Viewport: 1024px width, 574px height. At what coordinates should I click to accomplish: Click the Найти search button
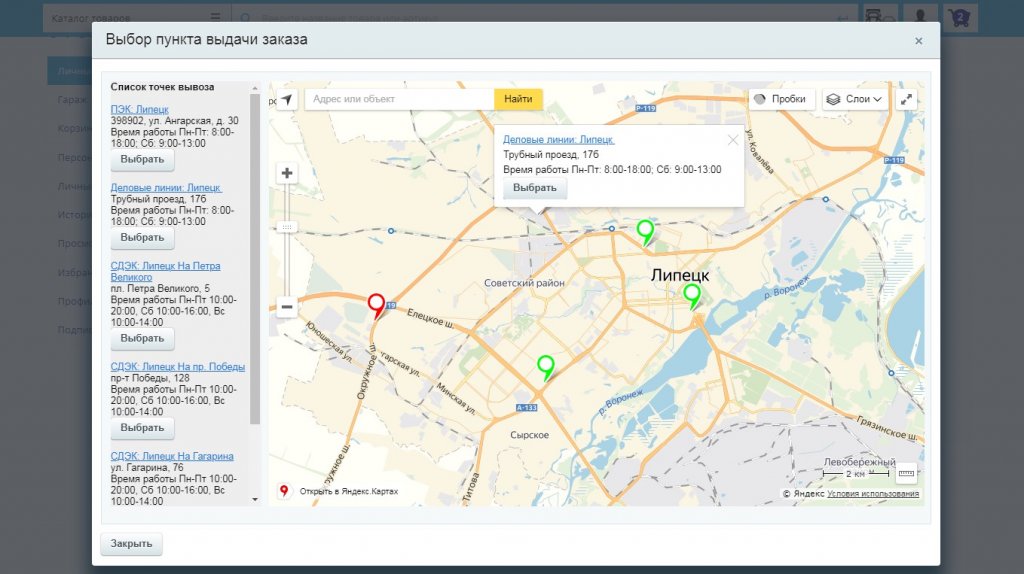pos(518,99)
